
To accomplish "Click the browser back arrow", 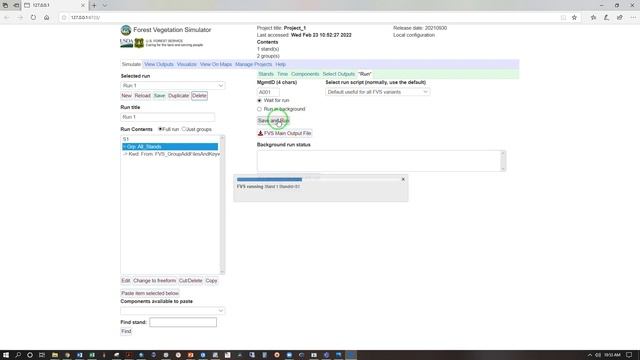I will [7, 18].
